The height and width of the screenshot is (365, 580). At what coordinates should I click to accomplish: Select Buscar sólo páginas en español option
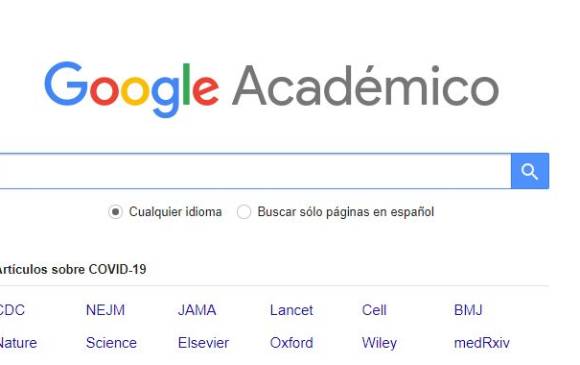pyautogui.click(x=244, y=212)
